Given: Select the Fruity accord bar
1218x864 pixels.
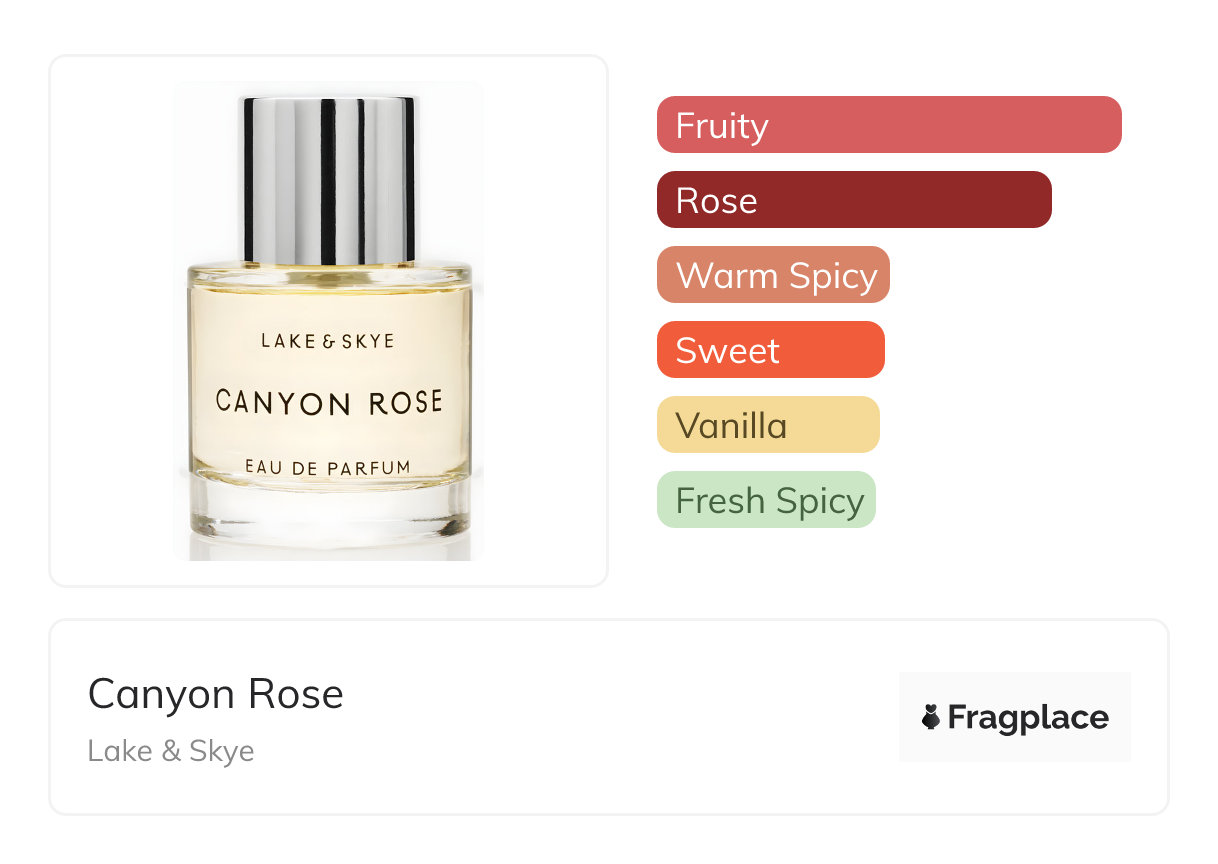Looking at the screenshot, I should 889,125.
